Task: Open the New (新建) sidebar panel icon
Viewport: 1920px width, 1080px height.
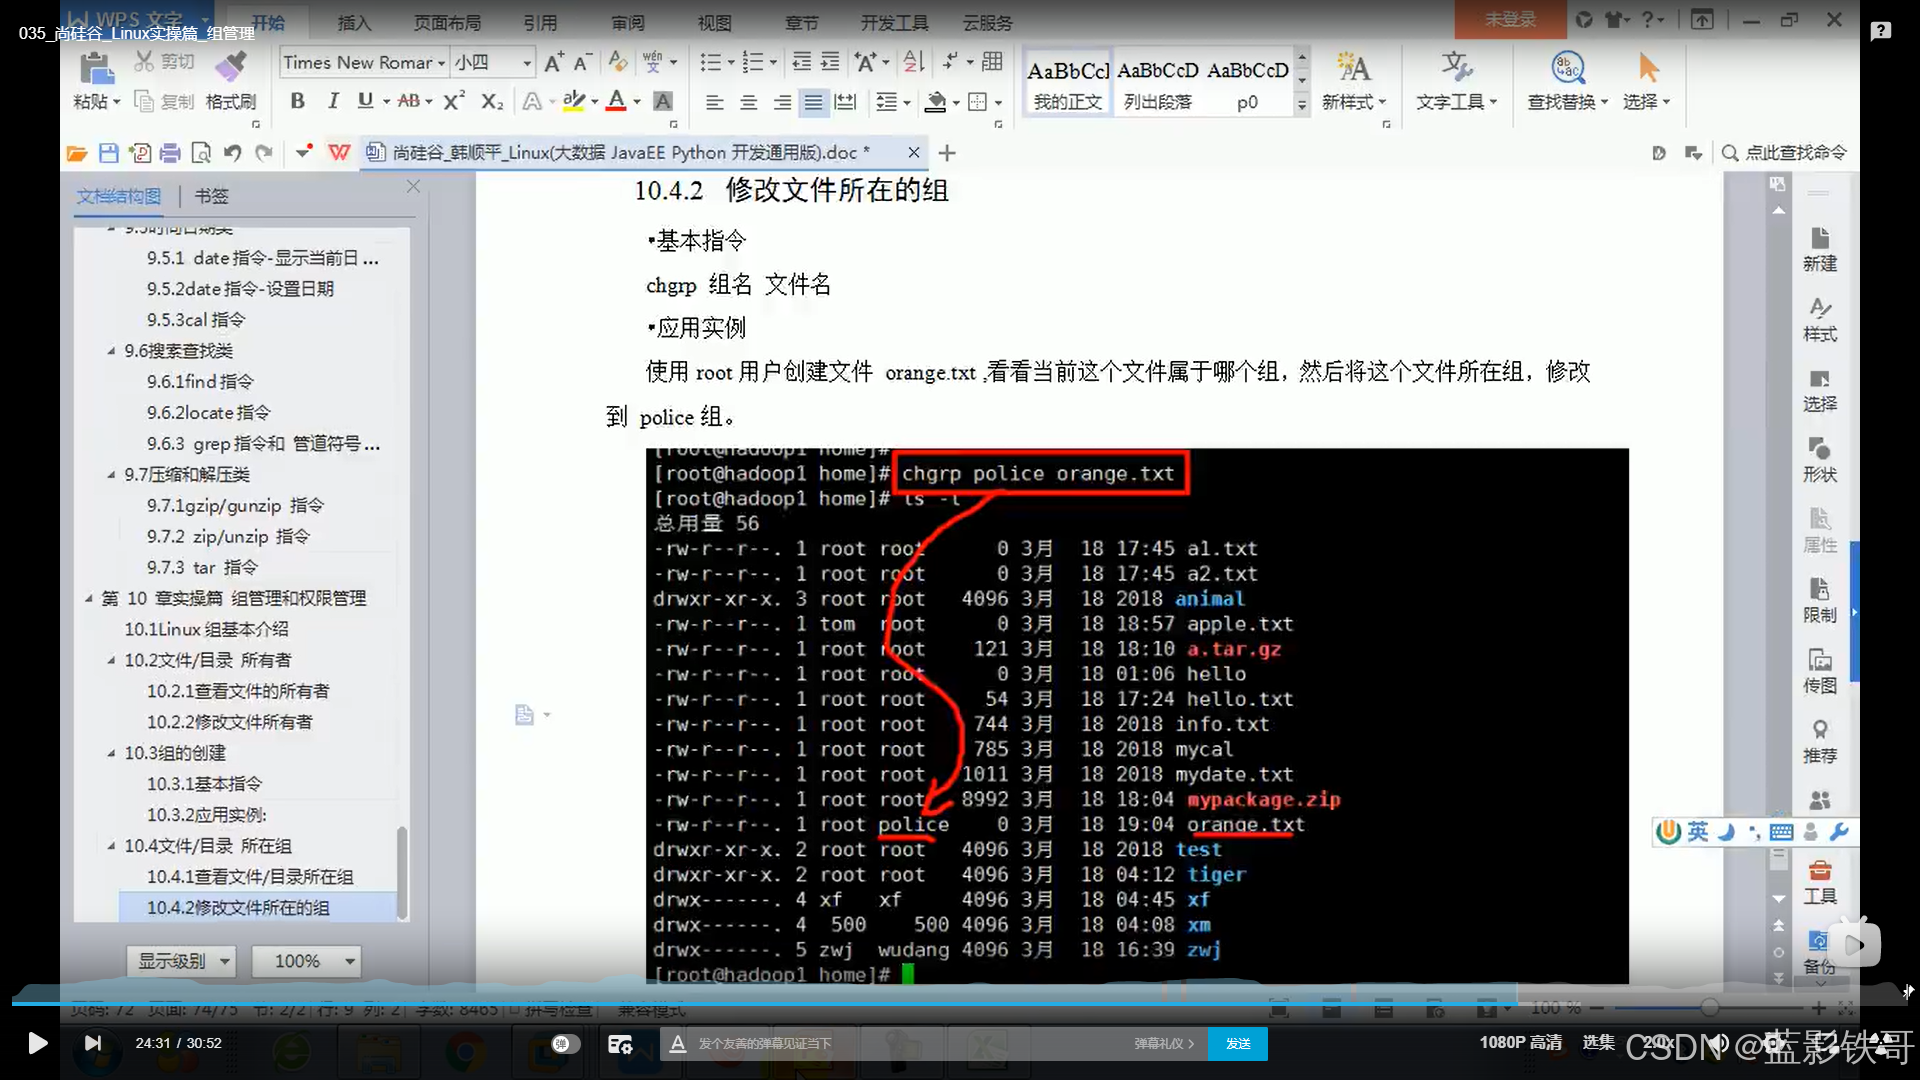Action: click(x=1819, y=247)
